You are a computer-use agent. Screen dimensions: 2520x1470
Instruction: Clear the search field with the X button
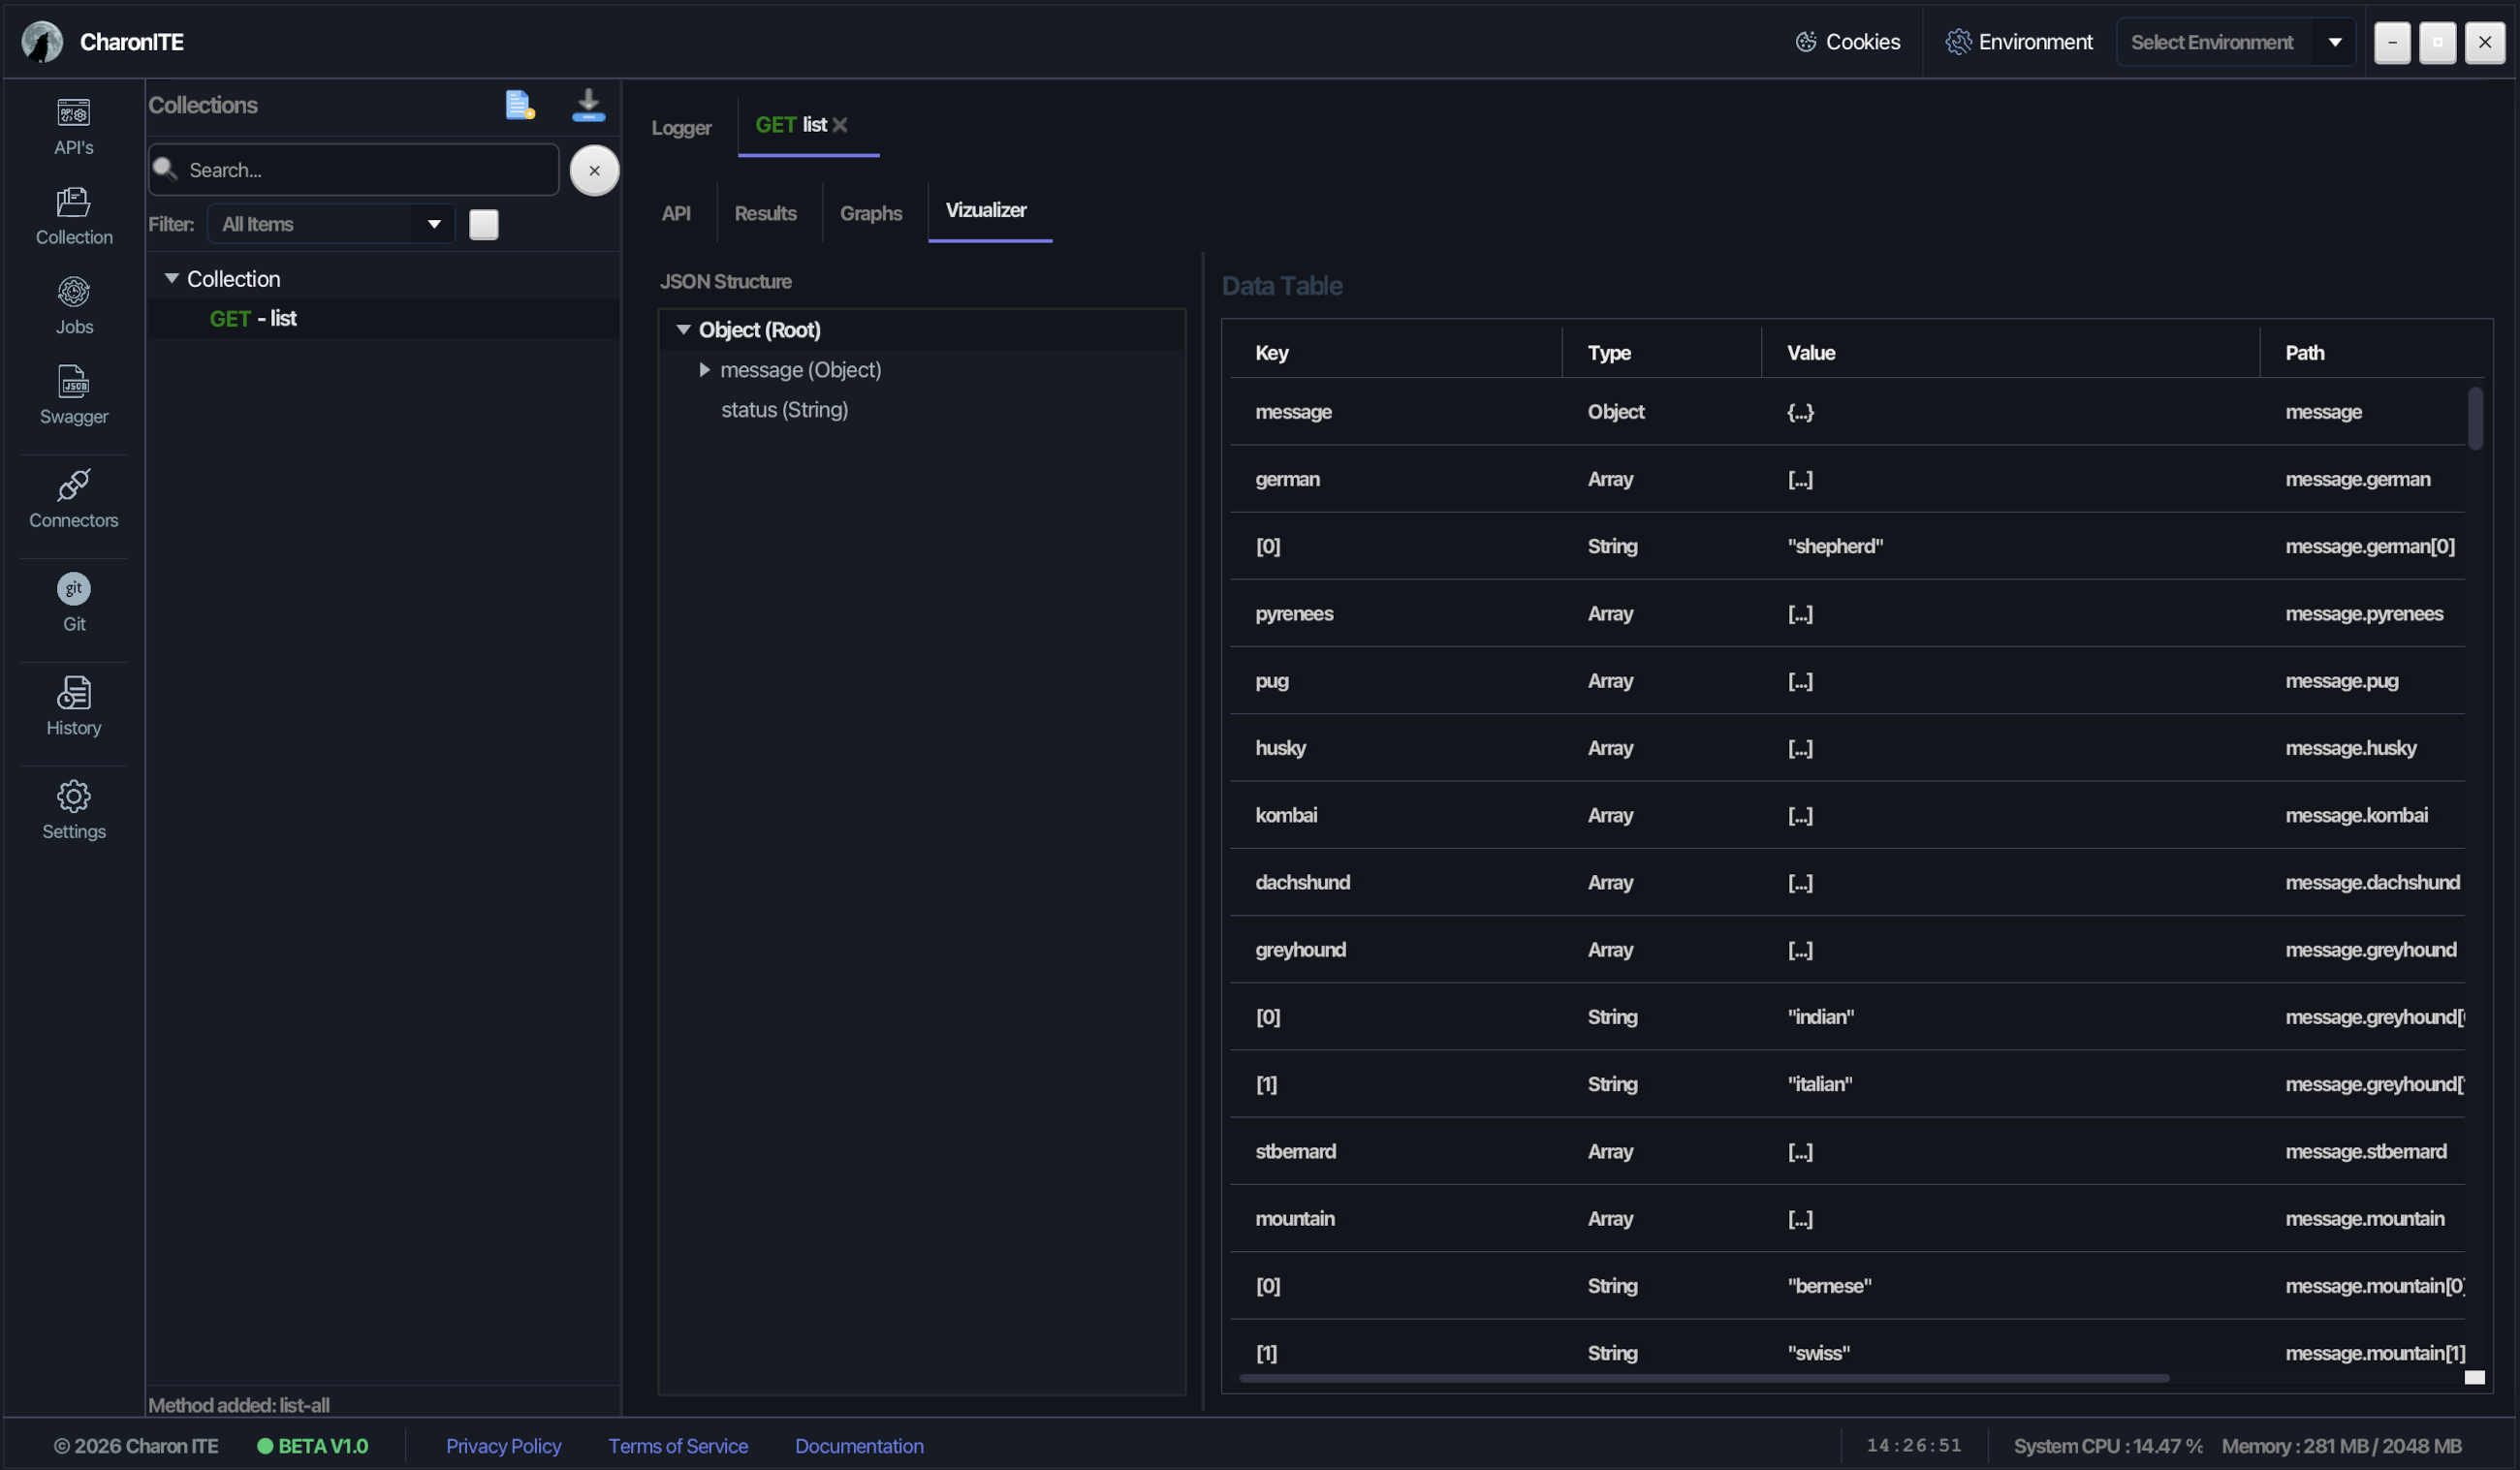[x=594, y=170]
